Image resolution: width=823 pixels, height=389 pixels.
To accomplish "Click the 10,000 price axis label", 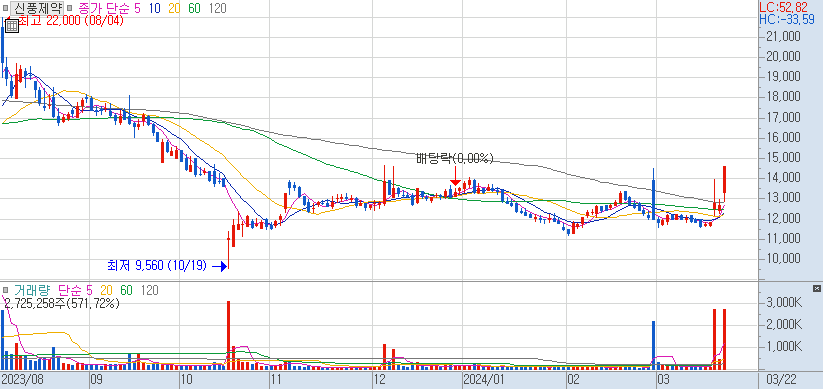I will (x=784, y=259).
